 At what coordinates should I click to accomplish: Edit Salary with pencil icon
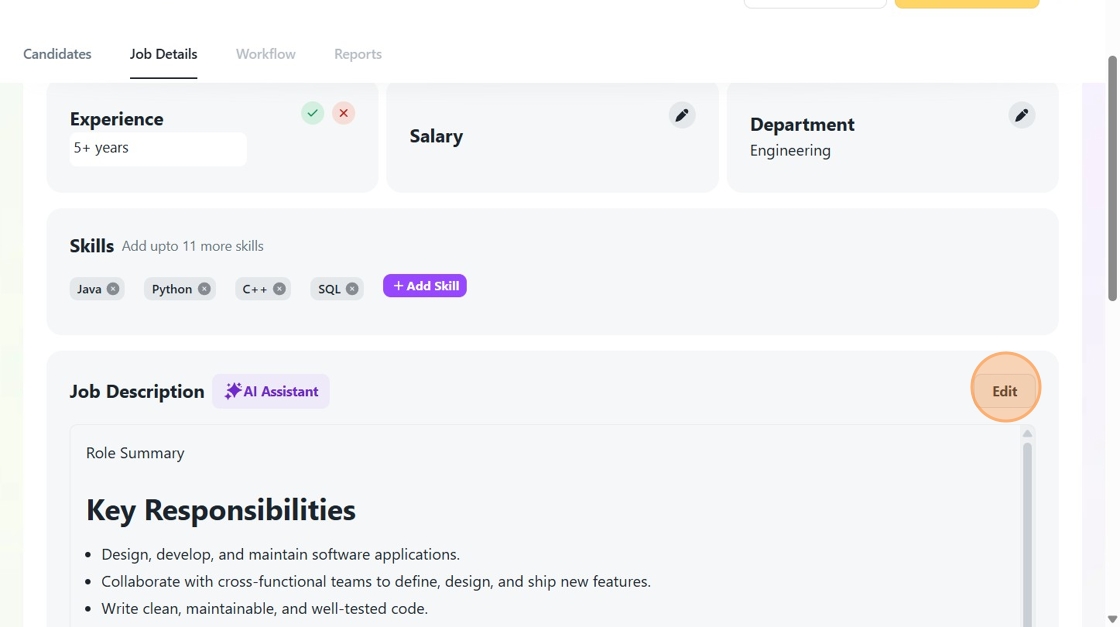(682, 115)
